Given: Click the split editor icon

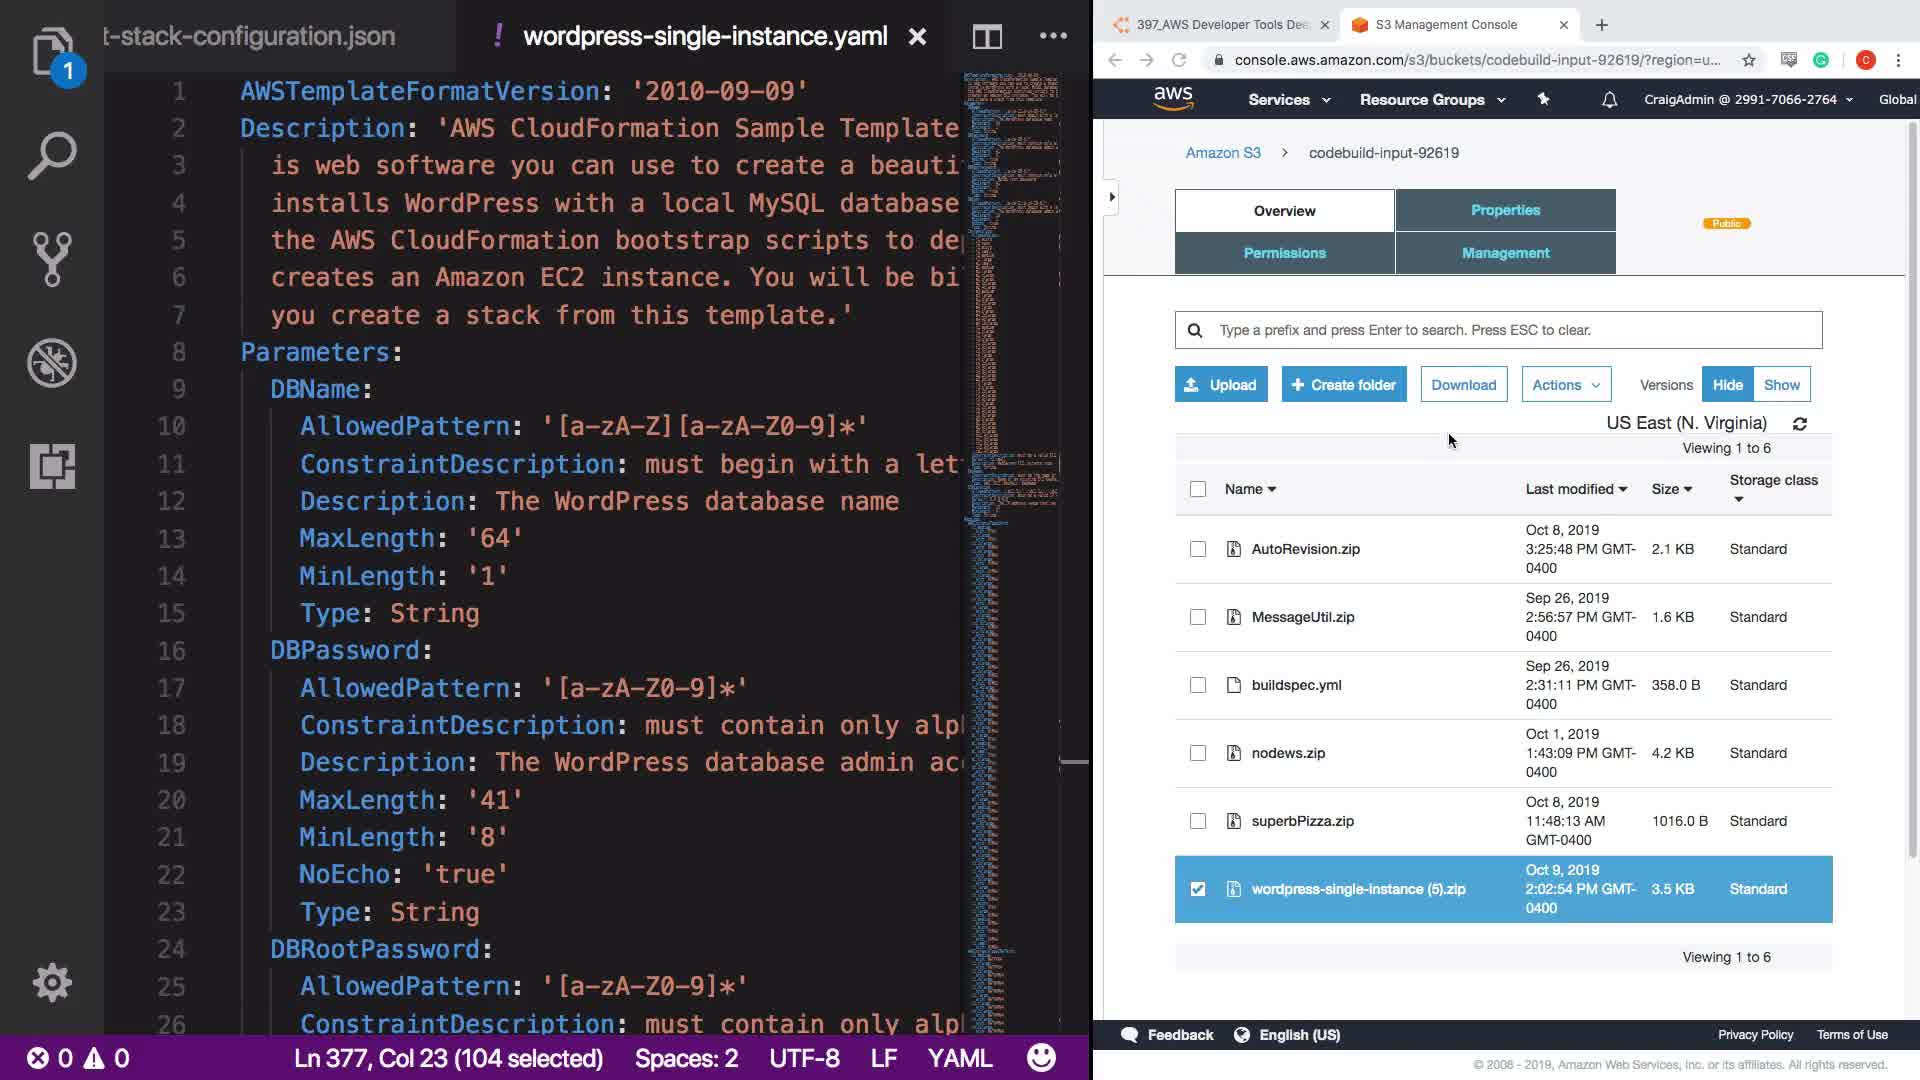Looking at the screenshot, I should [x=986, y=37].
